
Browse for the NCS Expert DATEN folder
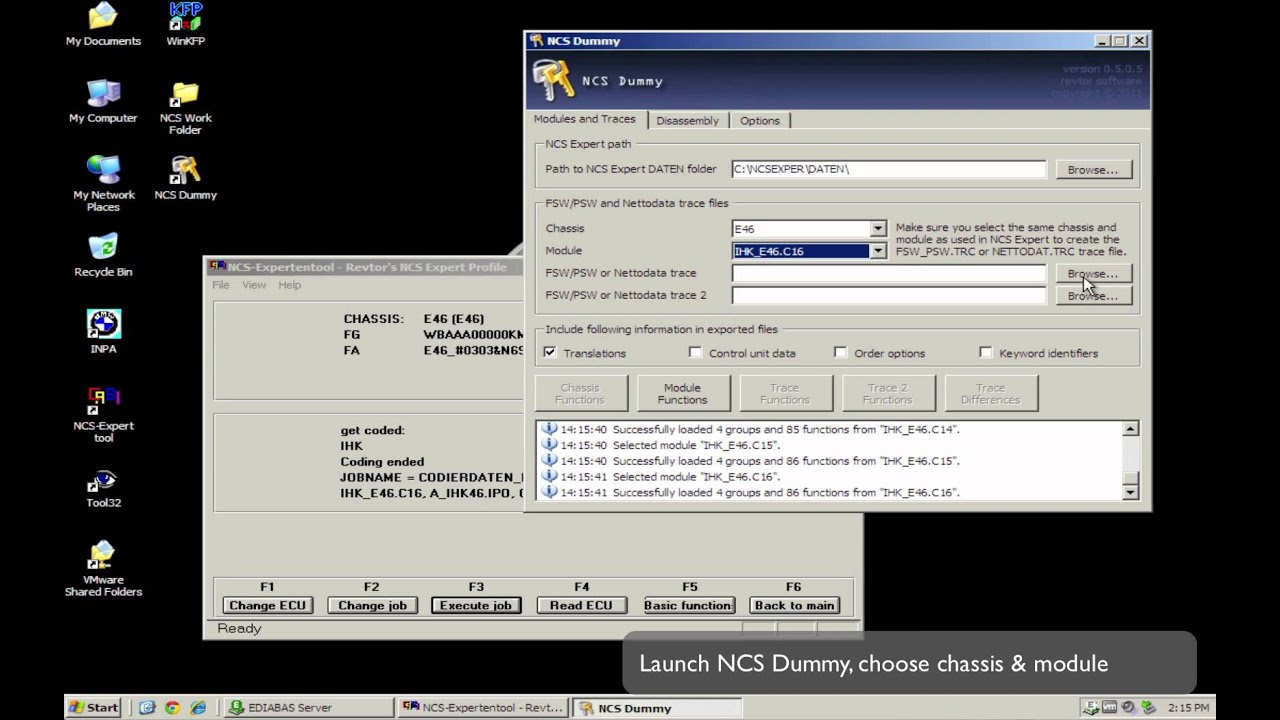tap(1093, 170)
